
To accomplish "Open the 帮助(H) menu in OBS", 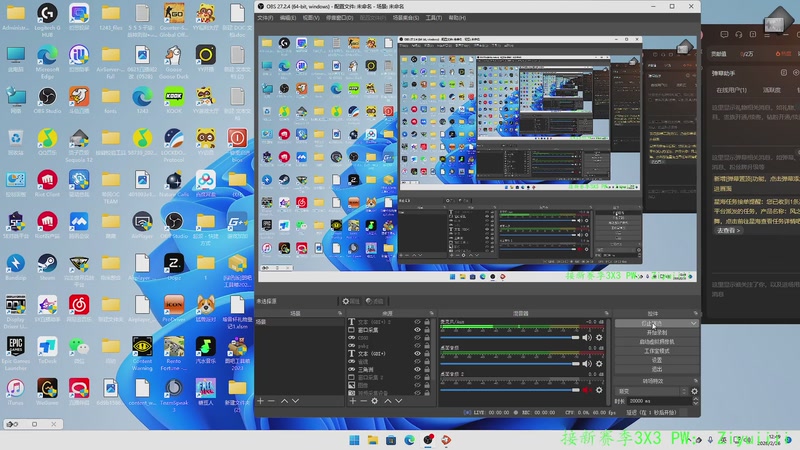I will pyautogui.click(x=457, y=18).
